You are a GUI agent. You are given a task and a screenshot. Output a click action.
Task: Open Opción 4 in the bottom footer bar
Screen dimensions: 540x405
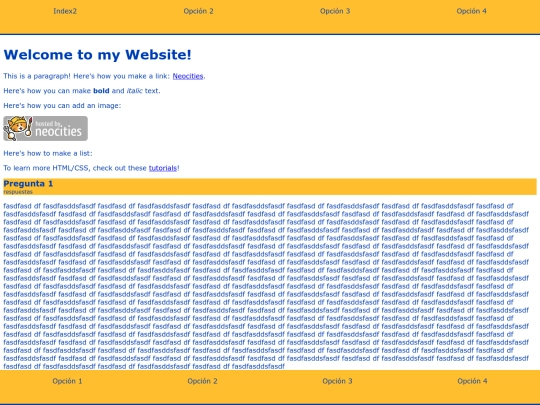click(472, 381)
